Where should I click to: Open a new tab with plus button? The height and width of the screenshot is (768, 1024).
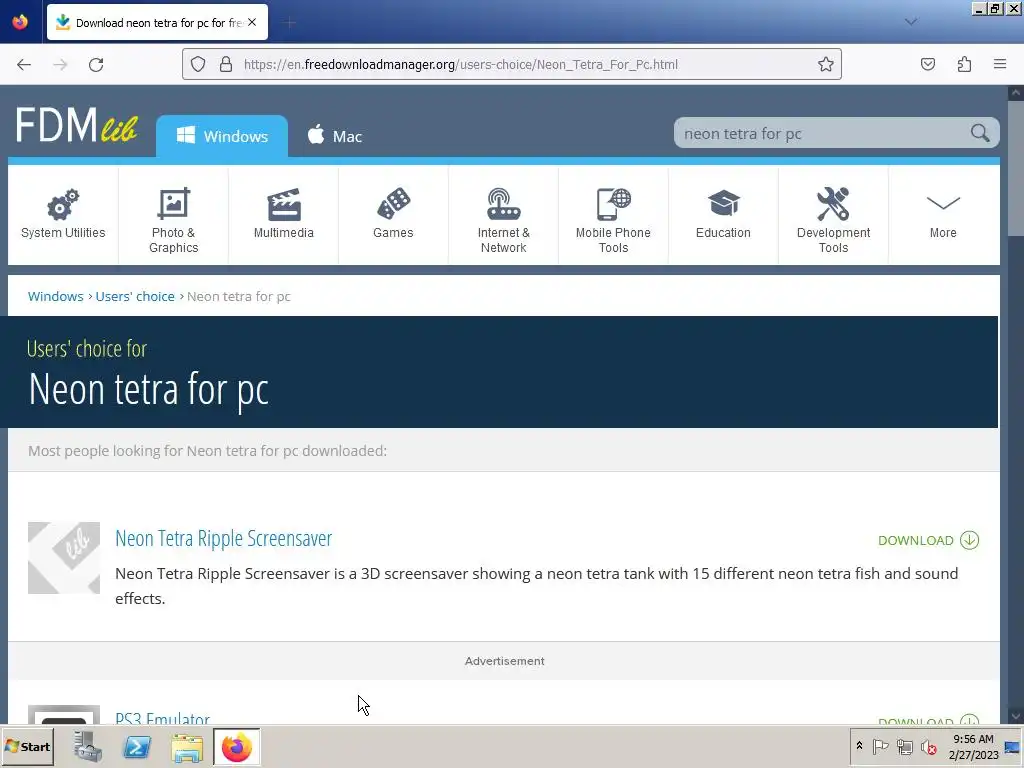point(290,23)
